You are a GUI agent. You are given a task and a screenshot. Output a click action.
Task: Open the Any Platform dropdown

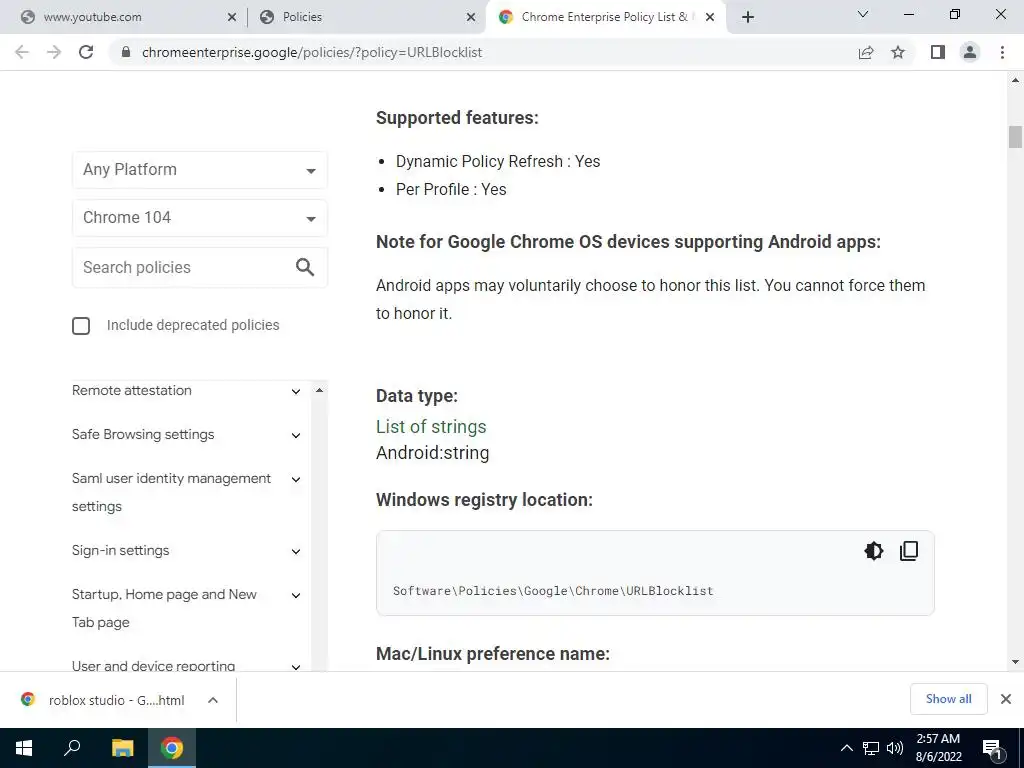coord(200,170)
